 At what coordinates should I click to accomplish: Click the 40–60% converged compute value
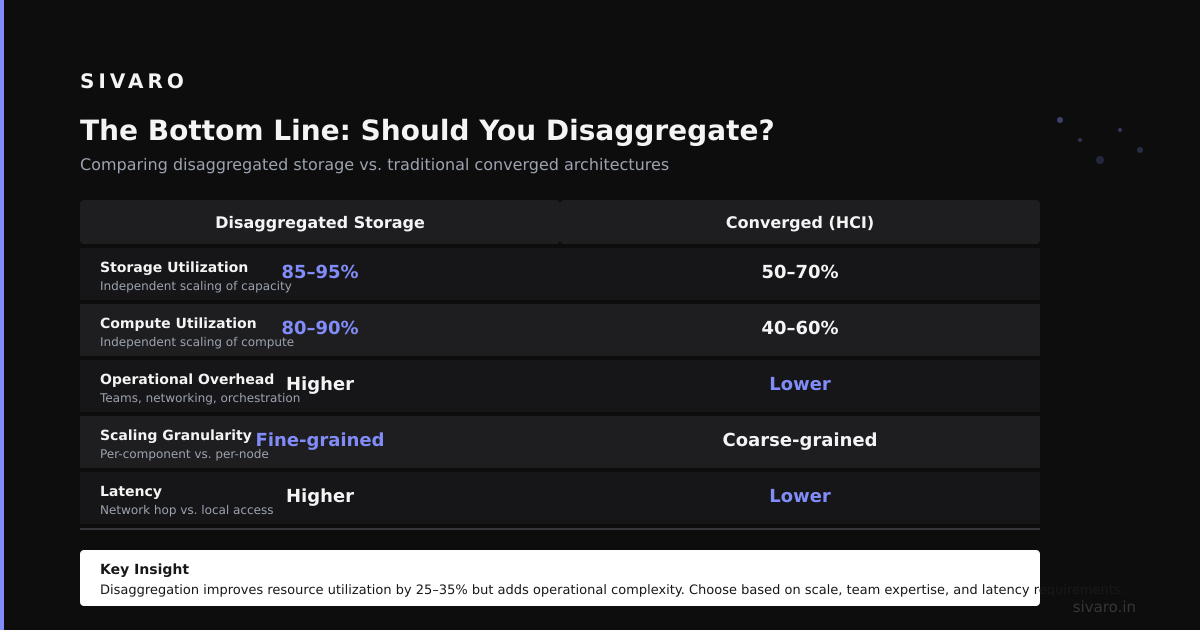click(800, 328)
